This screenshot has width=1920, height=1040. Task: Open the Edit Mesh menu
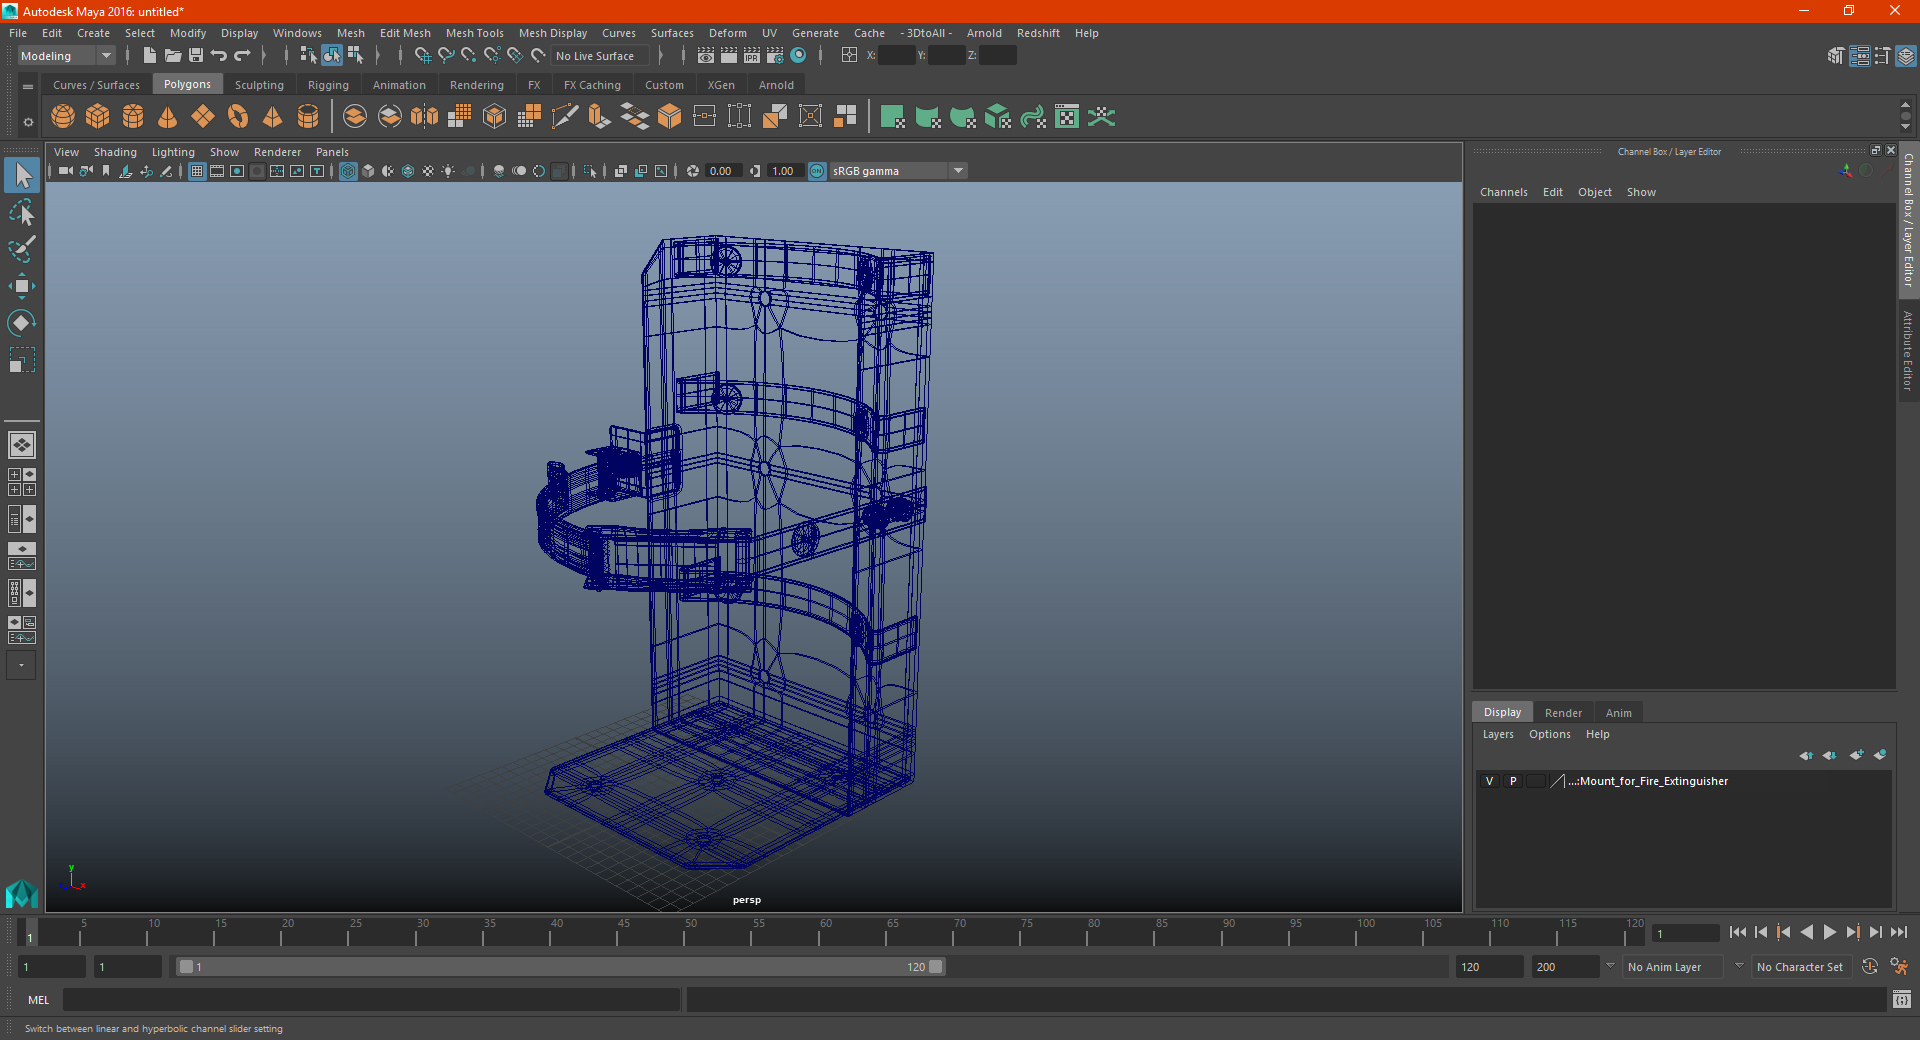tap(405, 33)
